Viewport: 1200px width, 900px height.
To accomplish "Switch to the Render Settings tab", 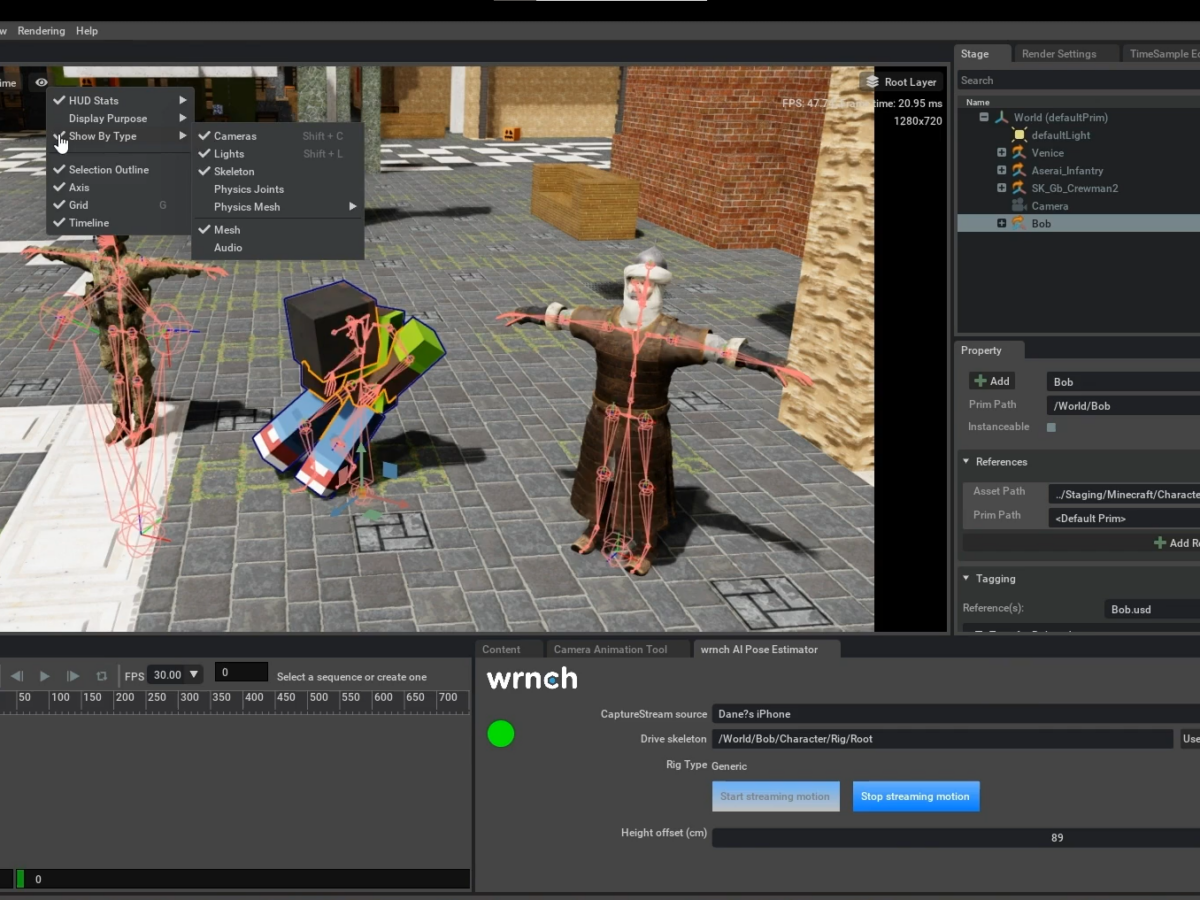I will coord(1058,54).
